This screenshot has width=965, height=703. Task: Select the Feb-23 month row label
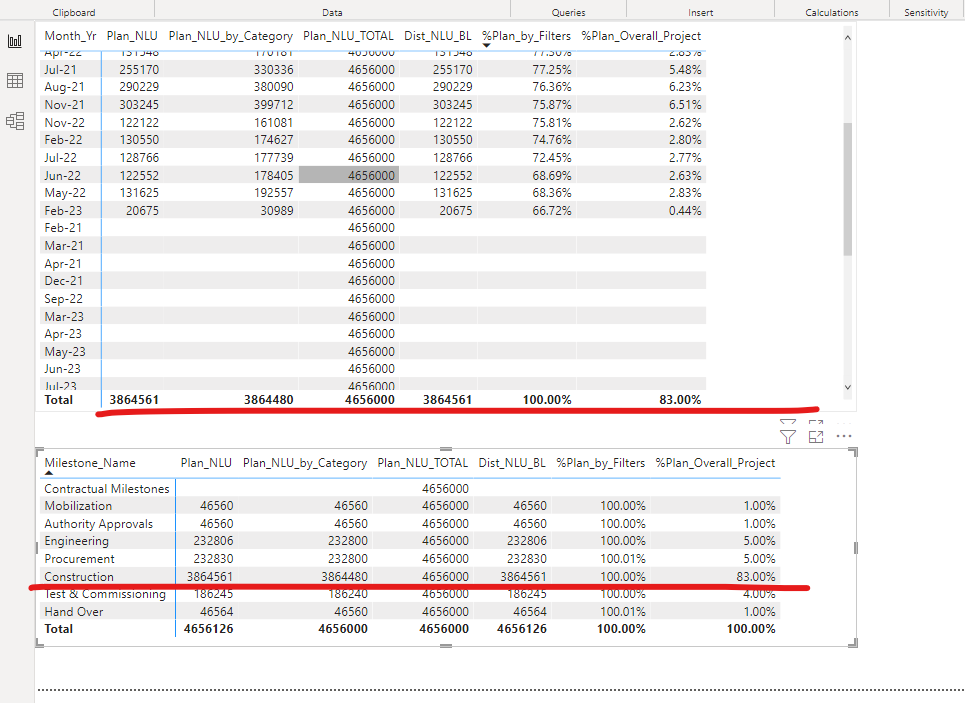pos(63,211)
